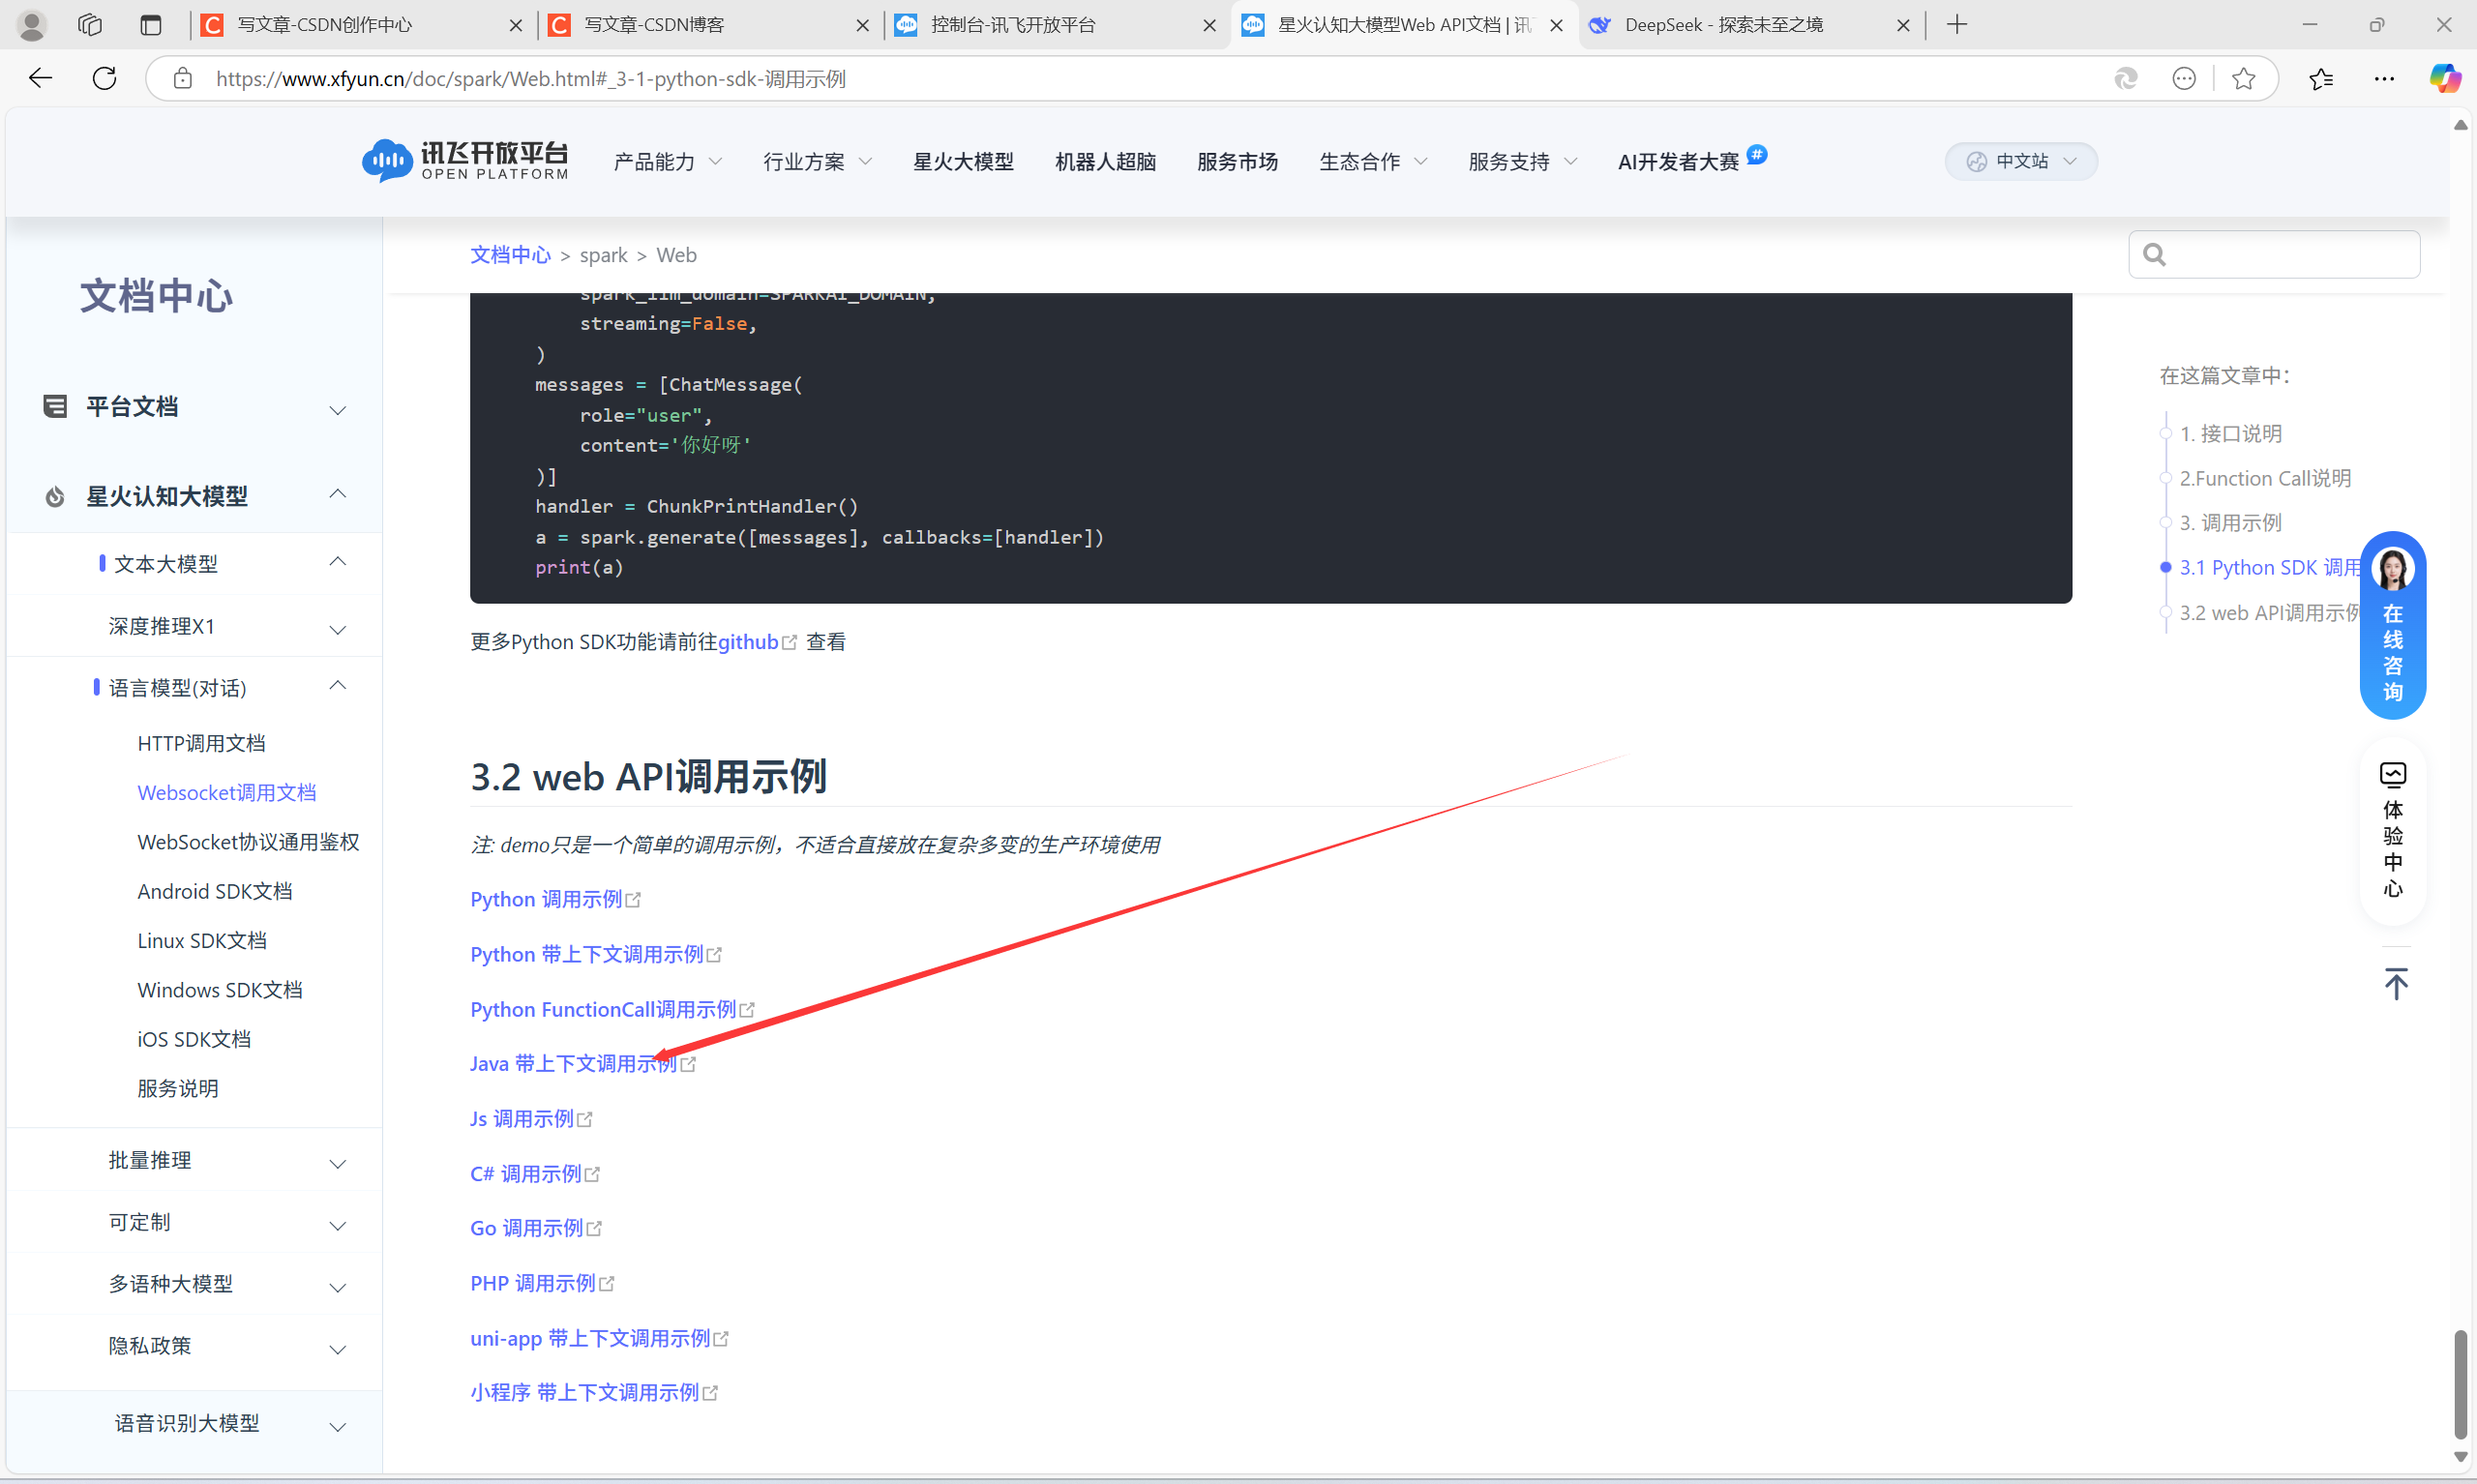The width and height of the screenshot is (2477, 1484).
Task: Open browser settings three-dots menu
Action: [2383, 78]
